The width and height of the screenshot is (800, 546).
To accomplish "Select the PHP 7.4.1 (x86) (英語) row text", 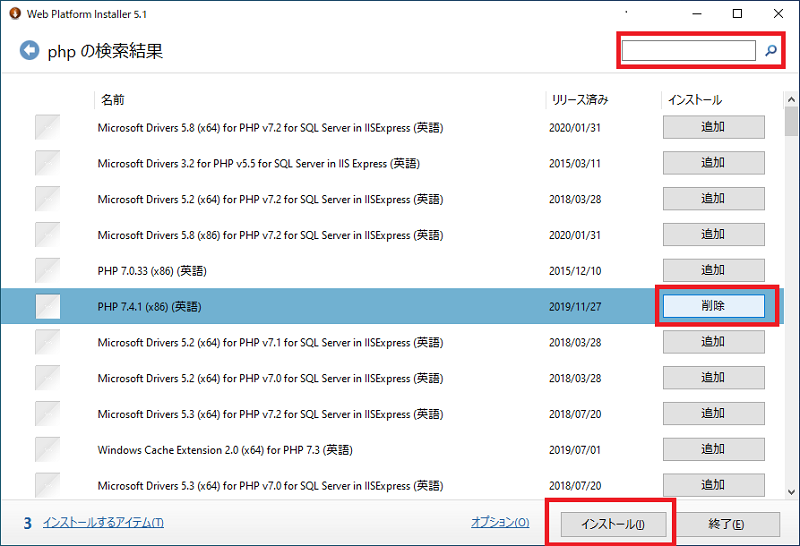I will (149, 307).
